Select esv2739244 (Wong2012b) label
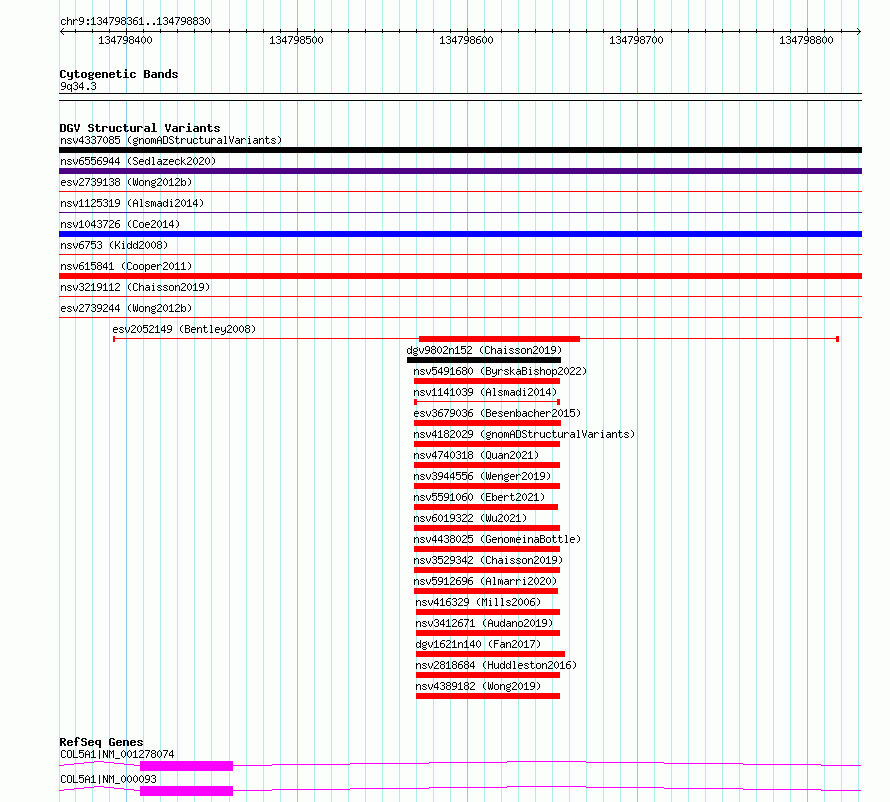The image size is (890, 802). tap(126, 308)
